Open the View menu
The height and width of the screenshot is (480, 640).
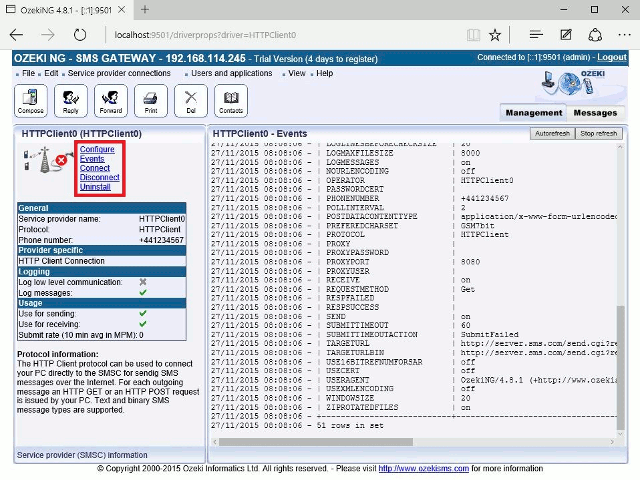pyautogui.click(x=297, y=73)
